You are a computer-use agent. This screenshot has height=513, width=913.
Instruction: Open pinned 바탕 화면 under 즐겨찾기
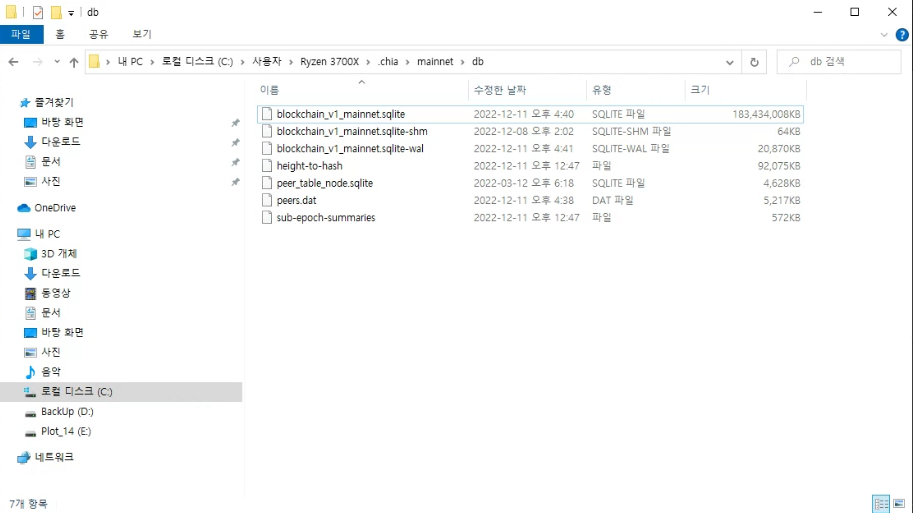[62, 122]
